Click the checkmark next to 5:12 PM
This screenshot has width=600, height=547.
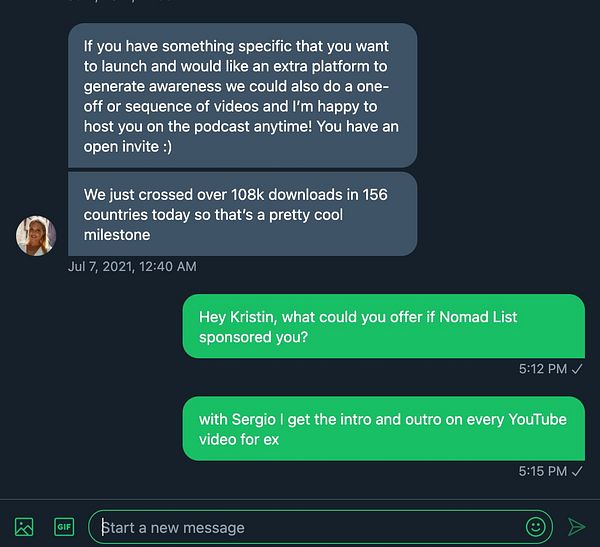[x=577, y=369]
